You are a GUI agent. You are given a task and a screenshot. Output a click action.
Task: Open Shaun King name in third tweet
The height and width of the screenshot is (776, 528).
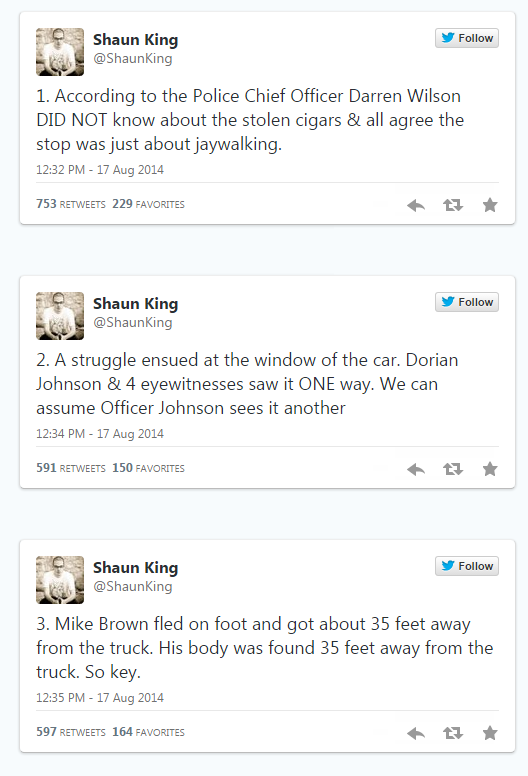(x=136, y=568)
